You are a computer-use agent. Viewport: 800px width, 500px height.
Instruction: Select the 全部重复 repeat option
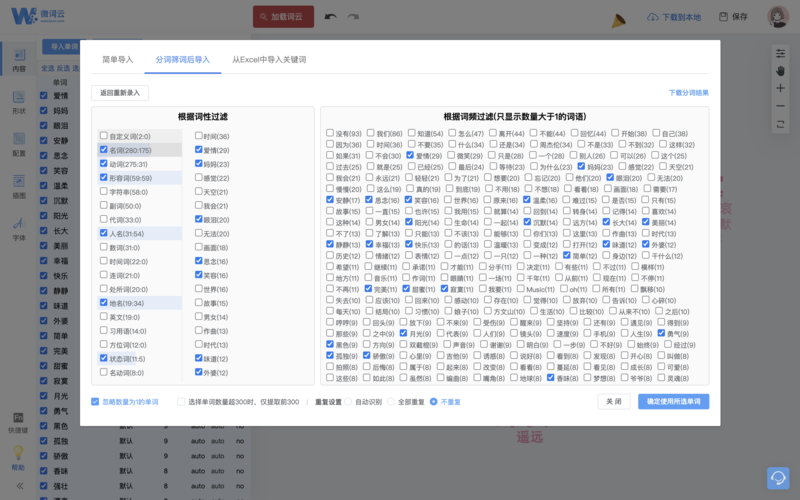[x=390, y=402]
